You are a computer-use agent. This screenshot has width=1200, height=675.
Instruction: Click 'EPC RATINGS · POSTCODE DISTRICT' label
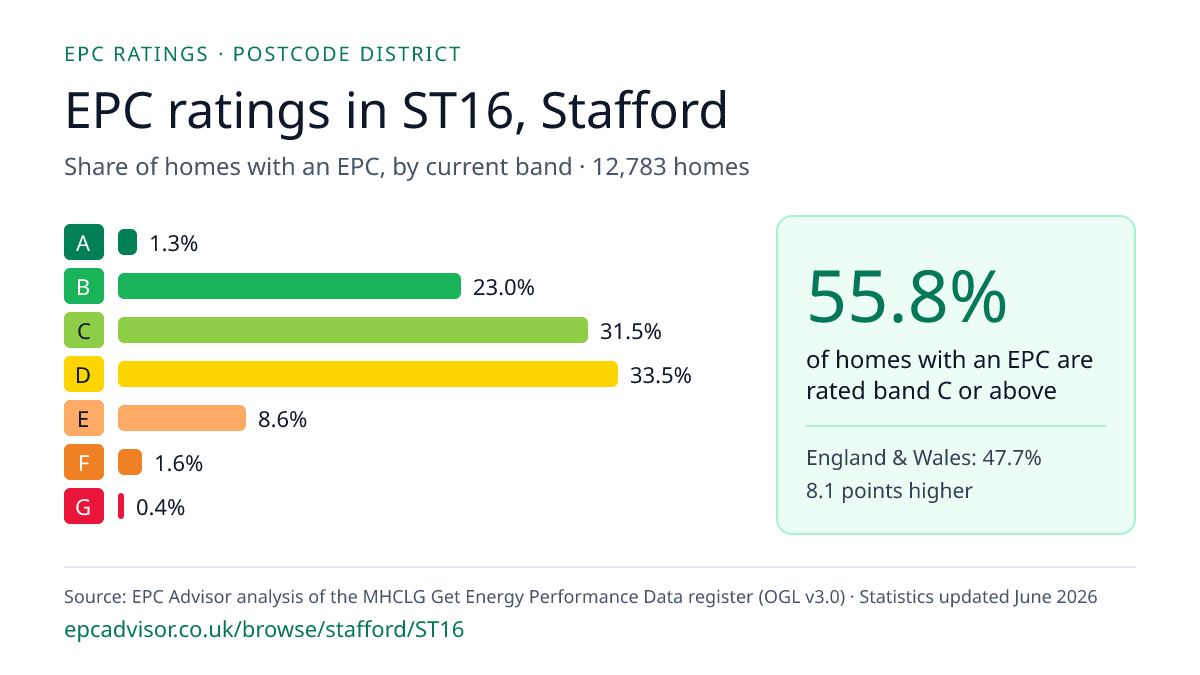tap(262, 54)
